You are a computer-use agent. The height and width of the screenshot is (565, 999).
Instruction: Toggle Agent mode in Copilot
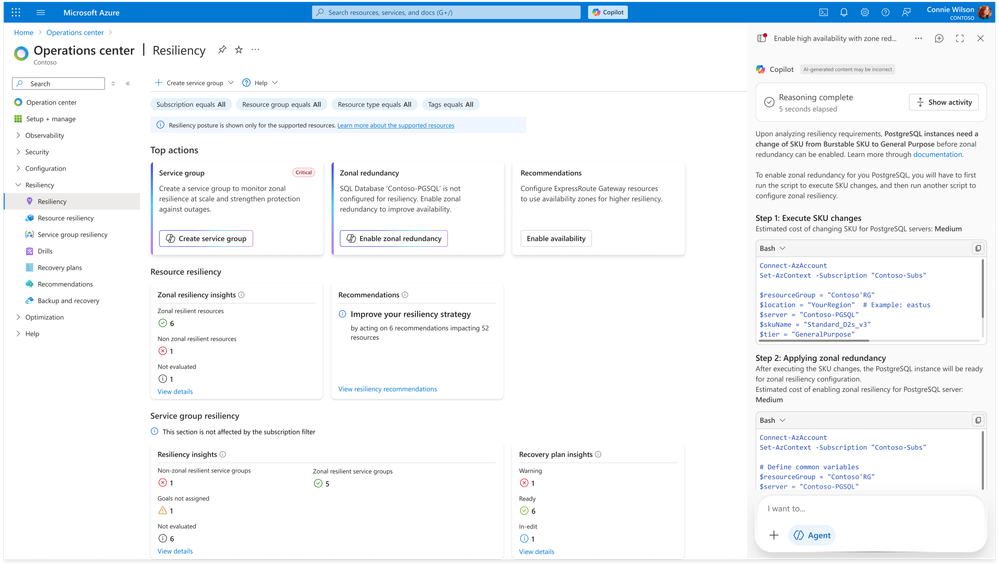click(812, 535)
